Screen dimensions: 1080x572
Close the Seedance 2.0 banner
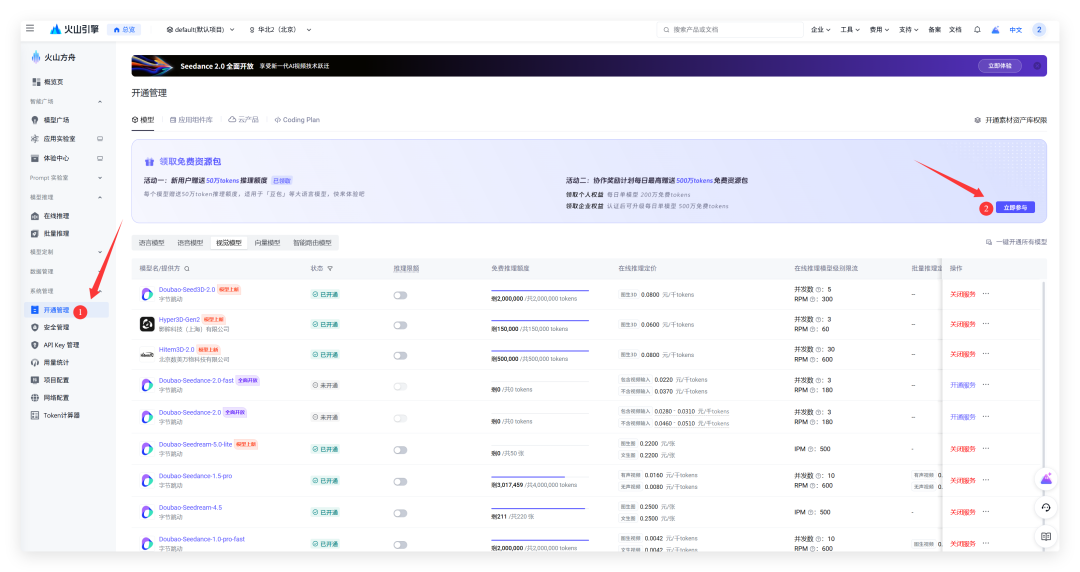click(1037, 66)
